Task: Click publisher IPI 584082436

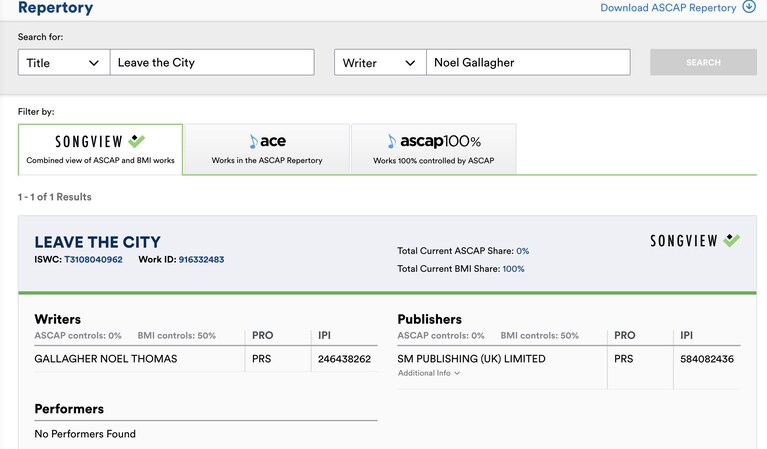Action: (707, 359)
